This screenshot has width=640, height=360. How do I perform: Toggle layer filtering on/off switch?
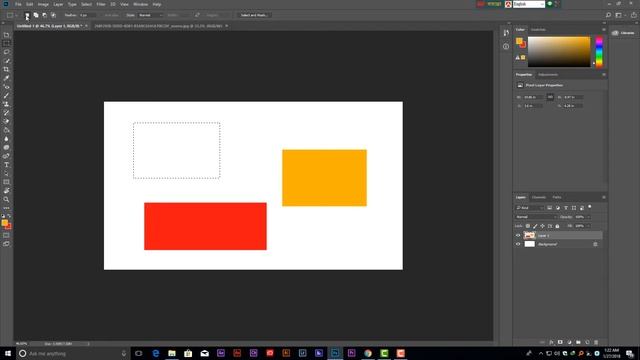click(x=590, y=207)
